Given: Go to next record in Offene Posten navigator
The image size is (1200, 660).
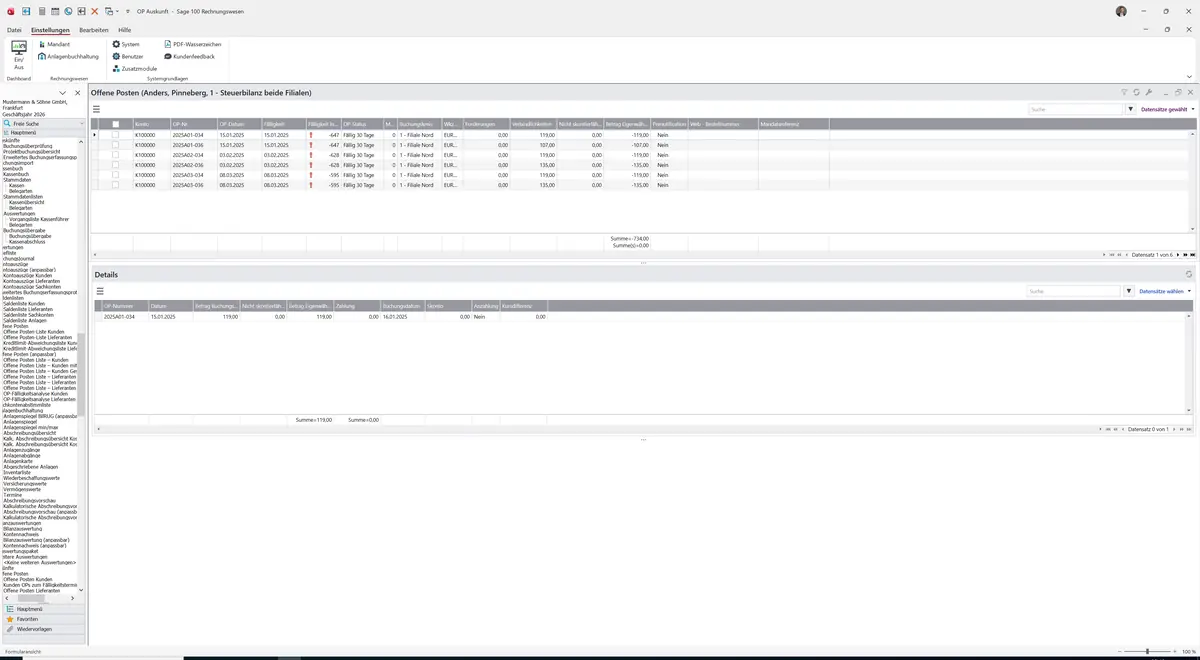Looking at the screenshot, I should (1178, 255).
